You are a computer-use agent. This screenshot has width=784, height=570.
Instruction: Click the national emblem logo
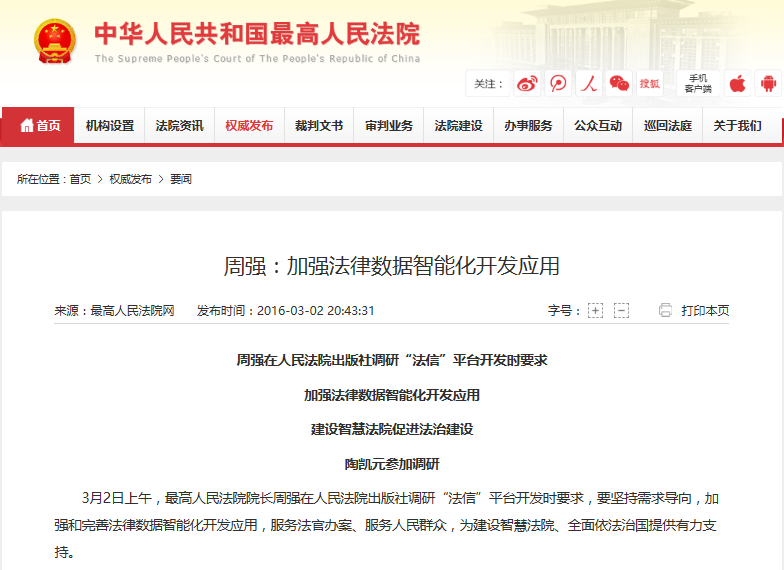[x=54, y=41]
